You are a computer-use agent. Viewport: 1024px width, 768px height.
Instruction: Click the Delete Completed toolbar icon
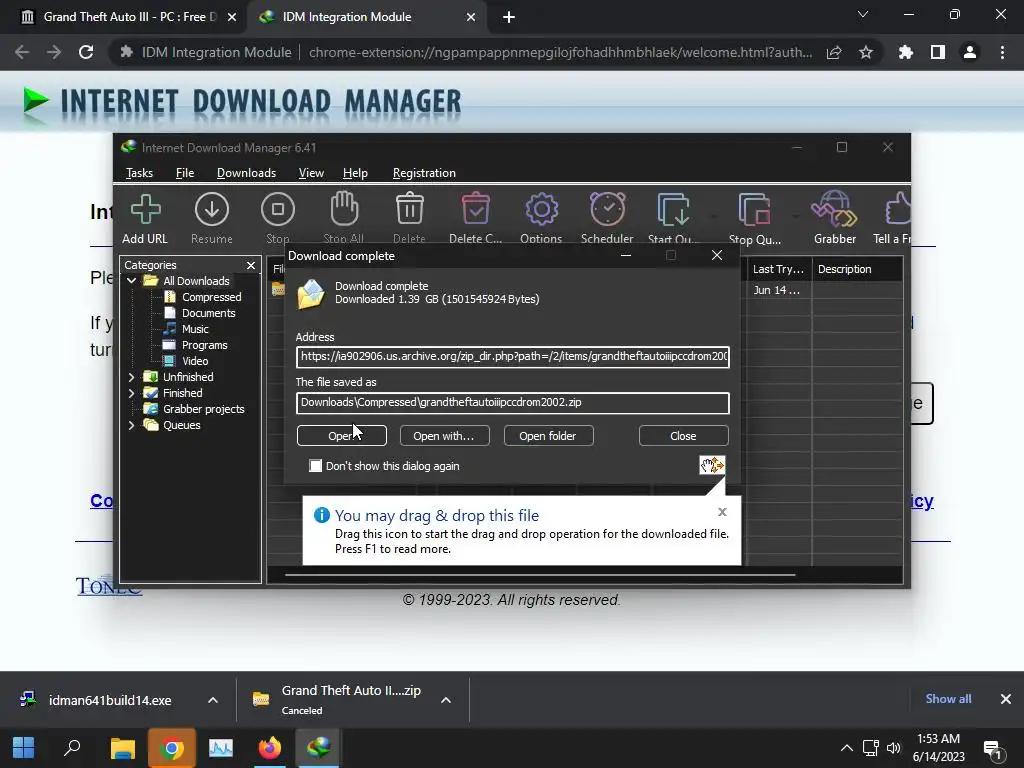(x=475, y=209)
